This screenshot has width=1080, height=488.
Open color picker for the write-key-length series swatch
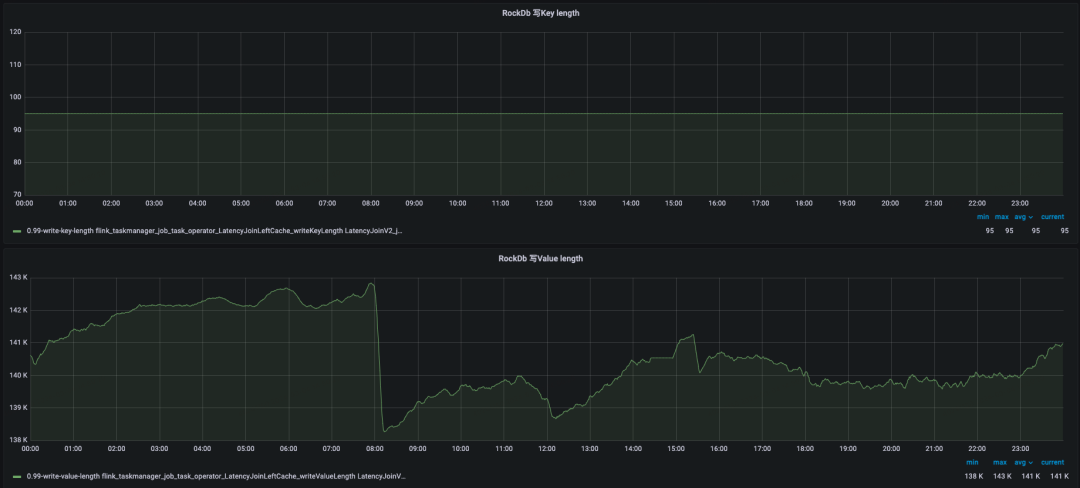pos(17,231)
